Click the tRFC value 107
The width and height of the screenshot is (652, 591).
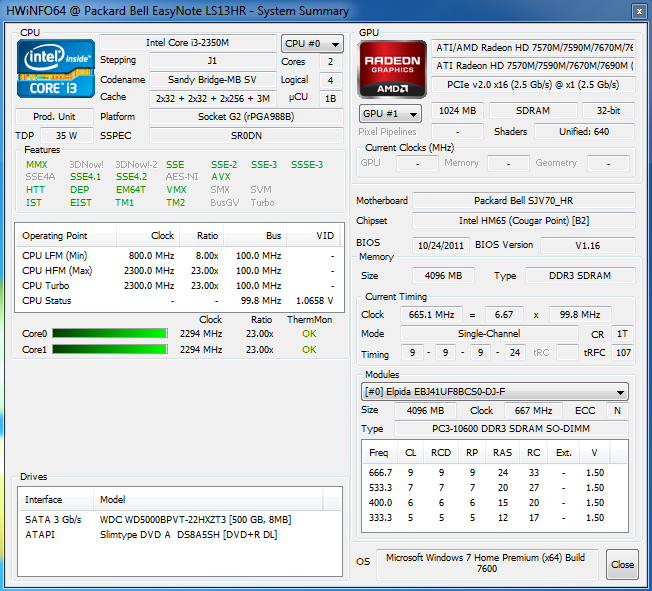(623, 353)
